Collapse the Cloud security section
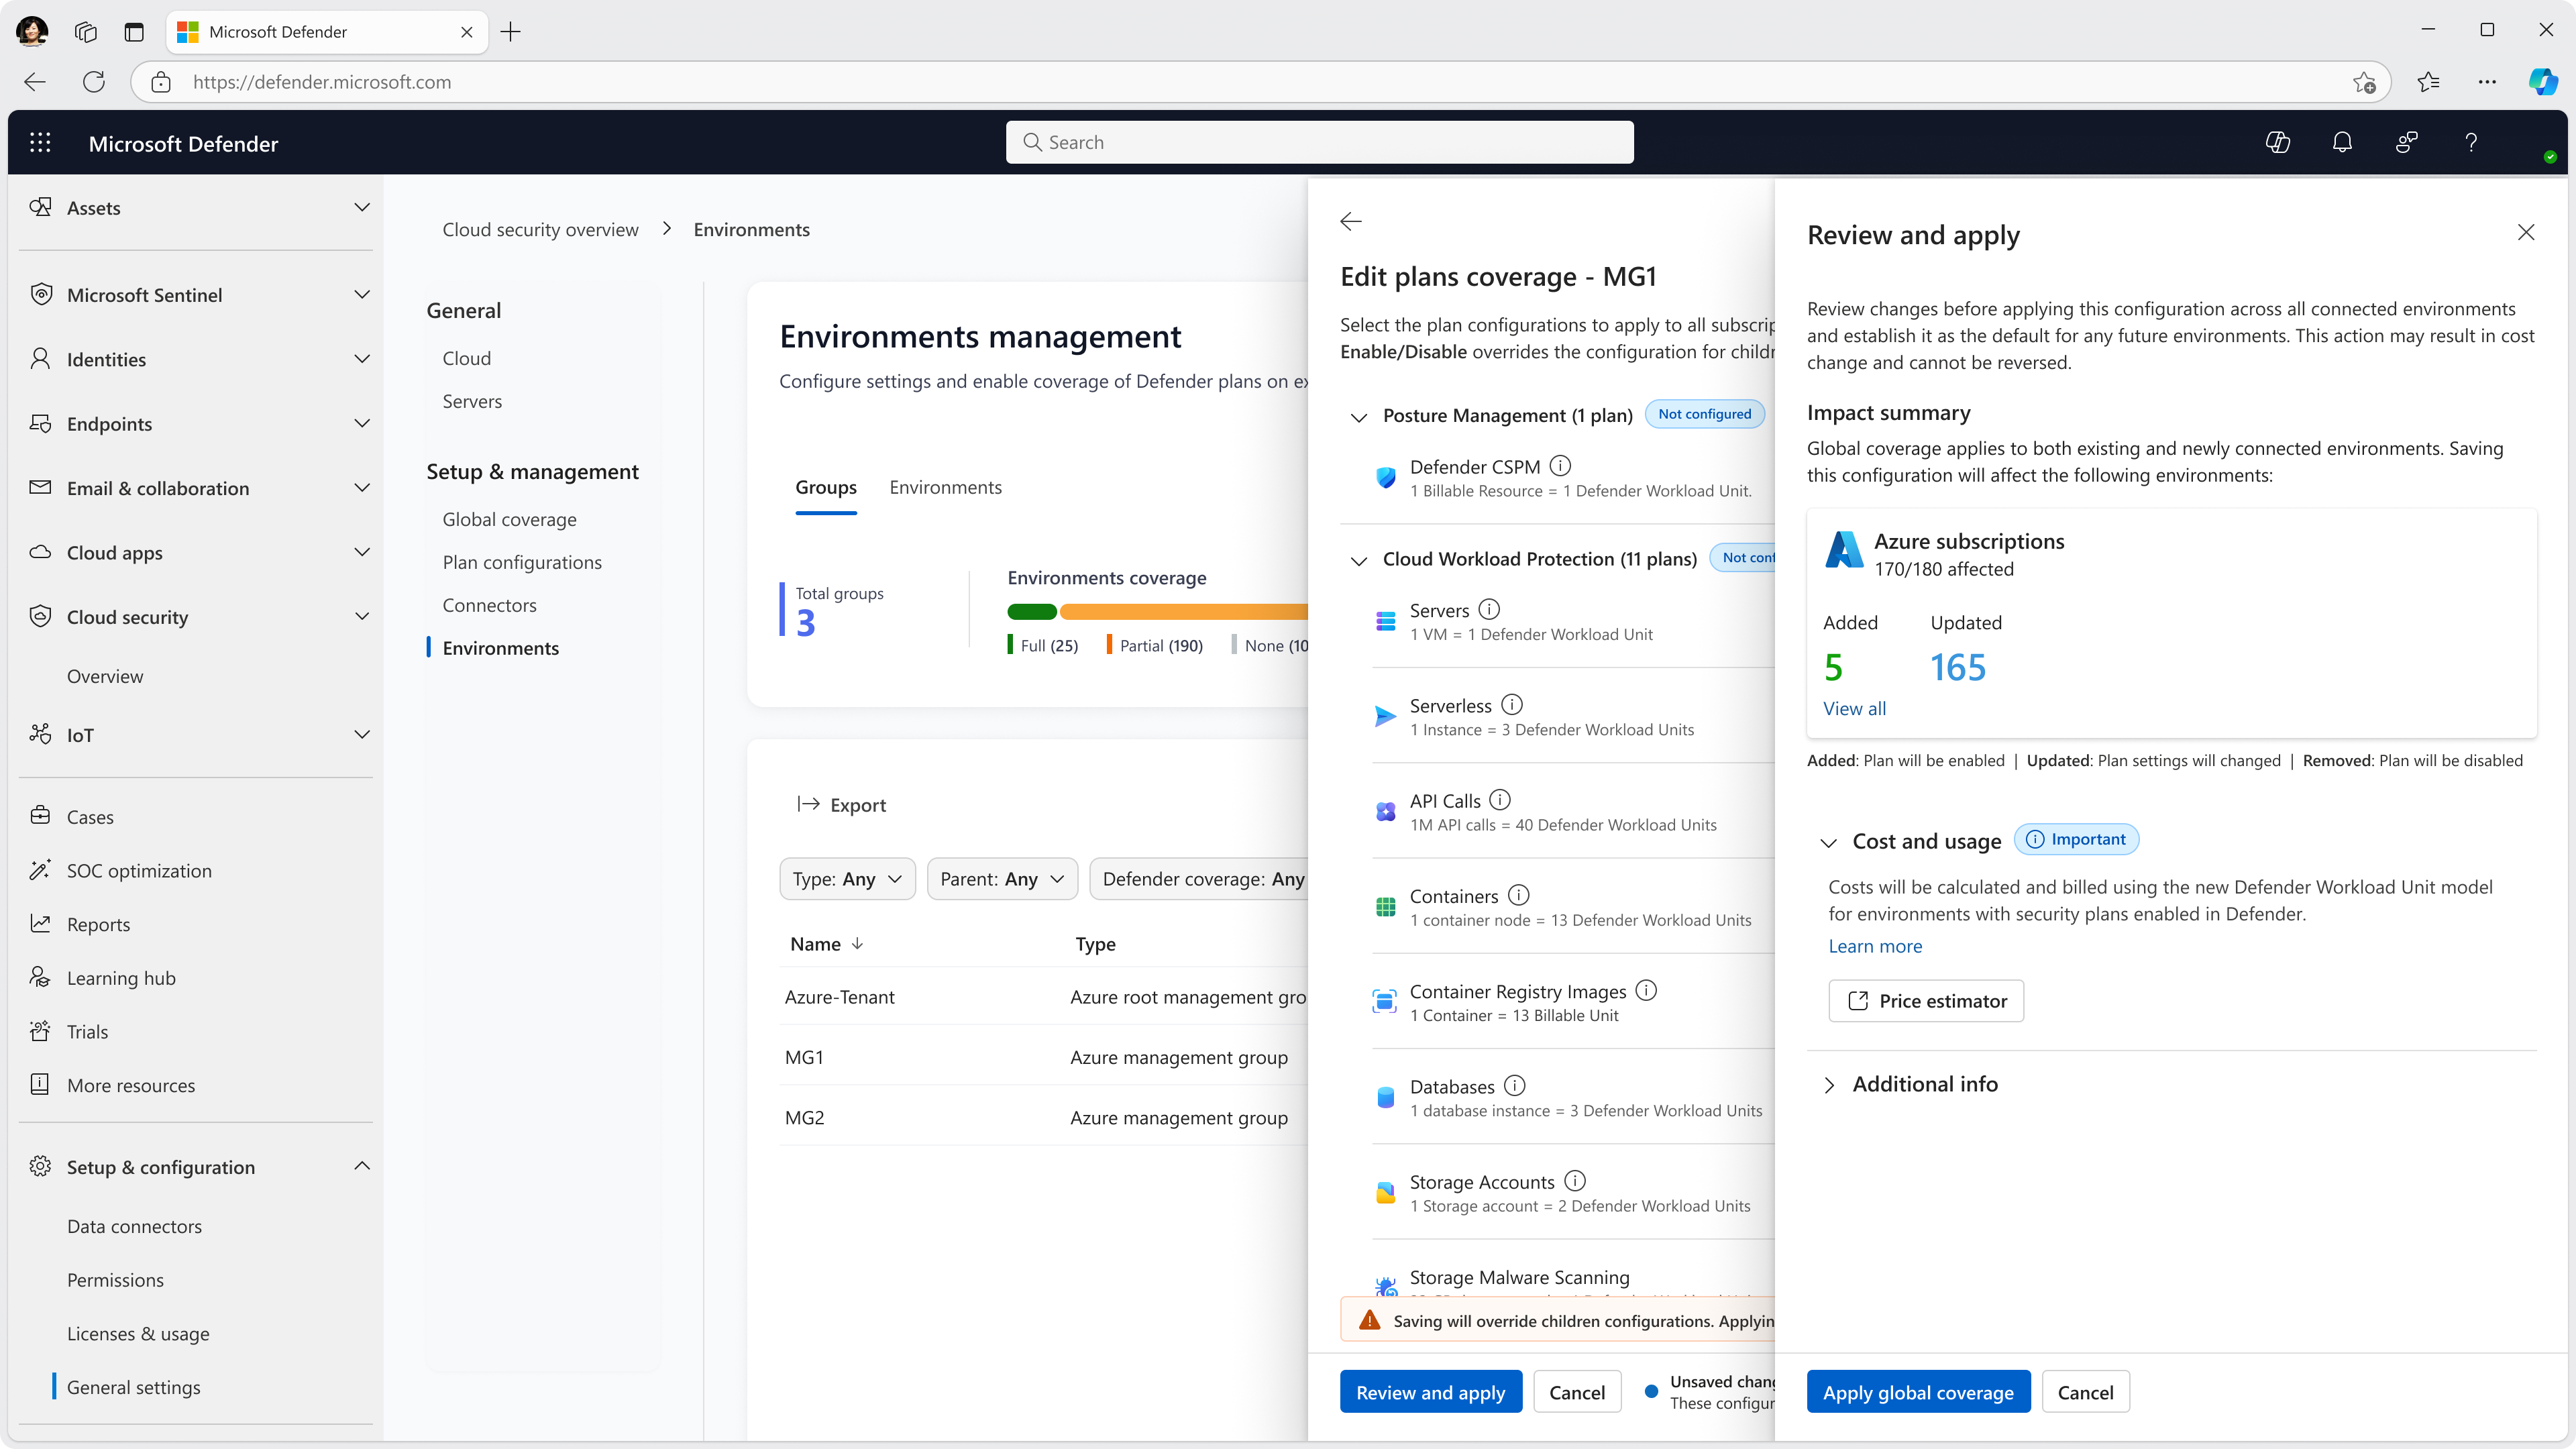 [362, 617]
